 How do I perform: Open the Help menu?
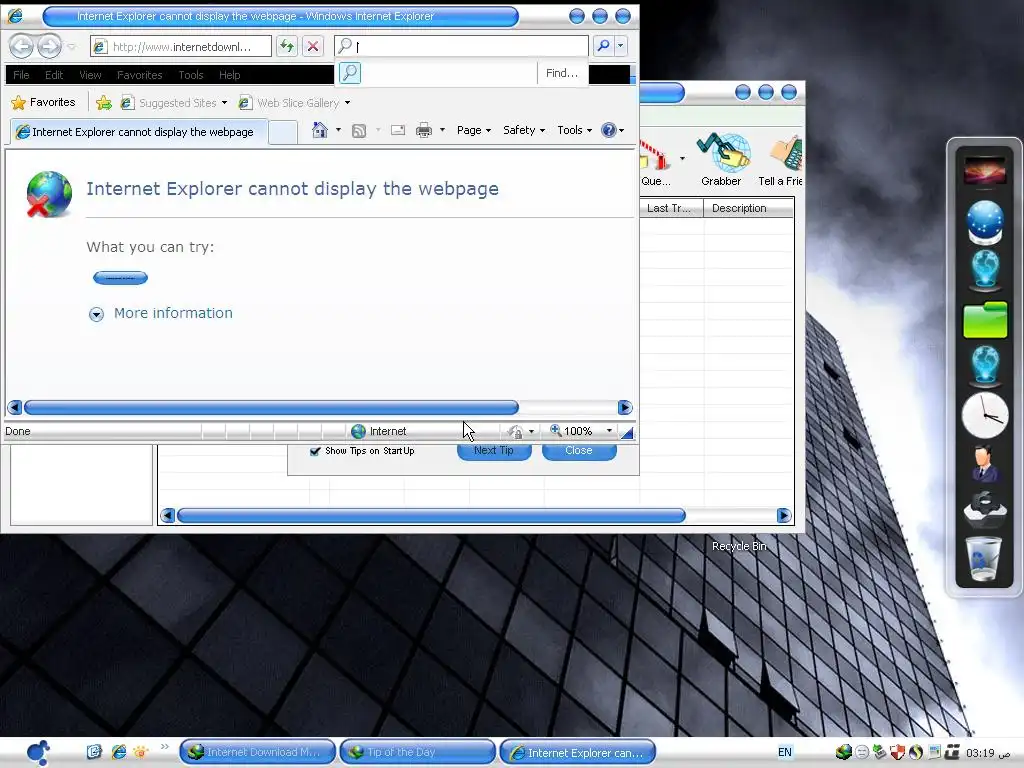pyautogui.click(x=229, y=75)
